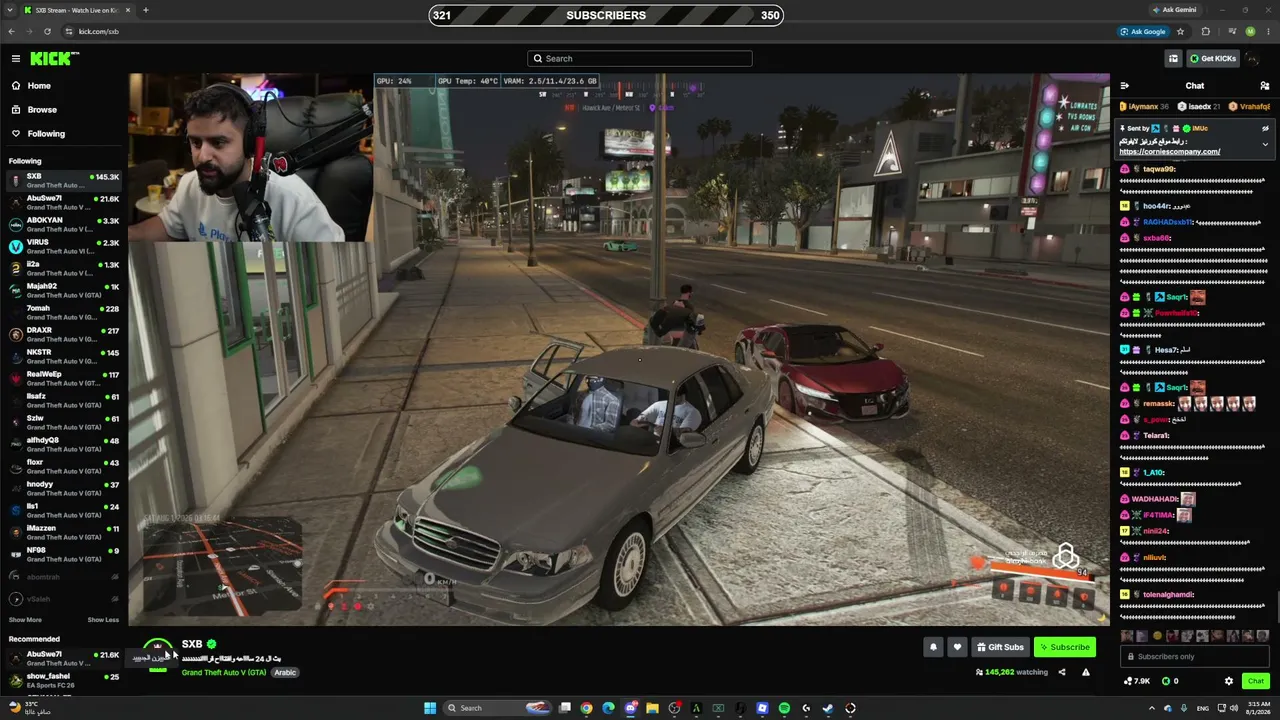This screenshot has width=1280, height=720.
Task: Click the Arabic language tag
Action: 285,673
